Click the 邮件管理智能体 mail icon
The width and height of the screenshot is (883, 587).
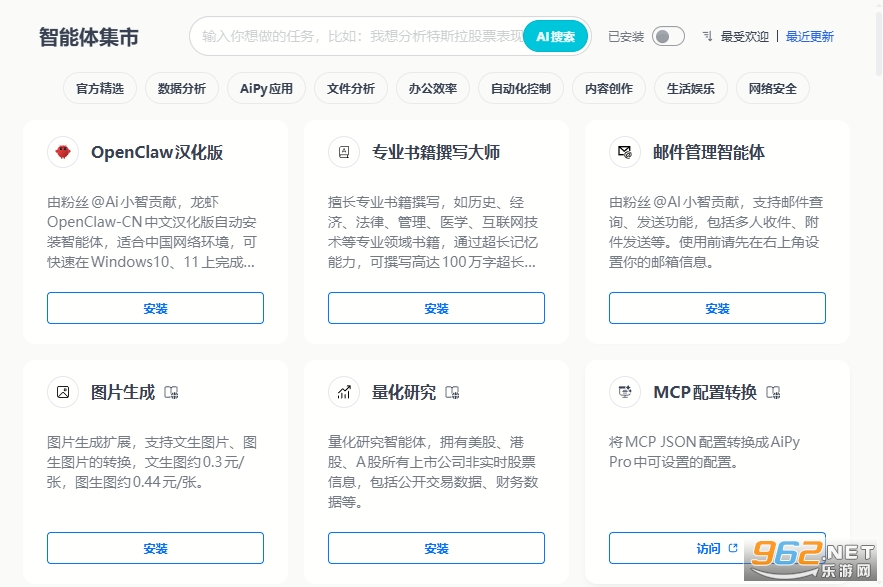pyautogui.click(x=625, y=152)
